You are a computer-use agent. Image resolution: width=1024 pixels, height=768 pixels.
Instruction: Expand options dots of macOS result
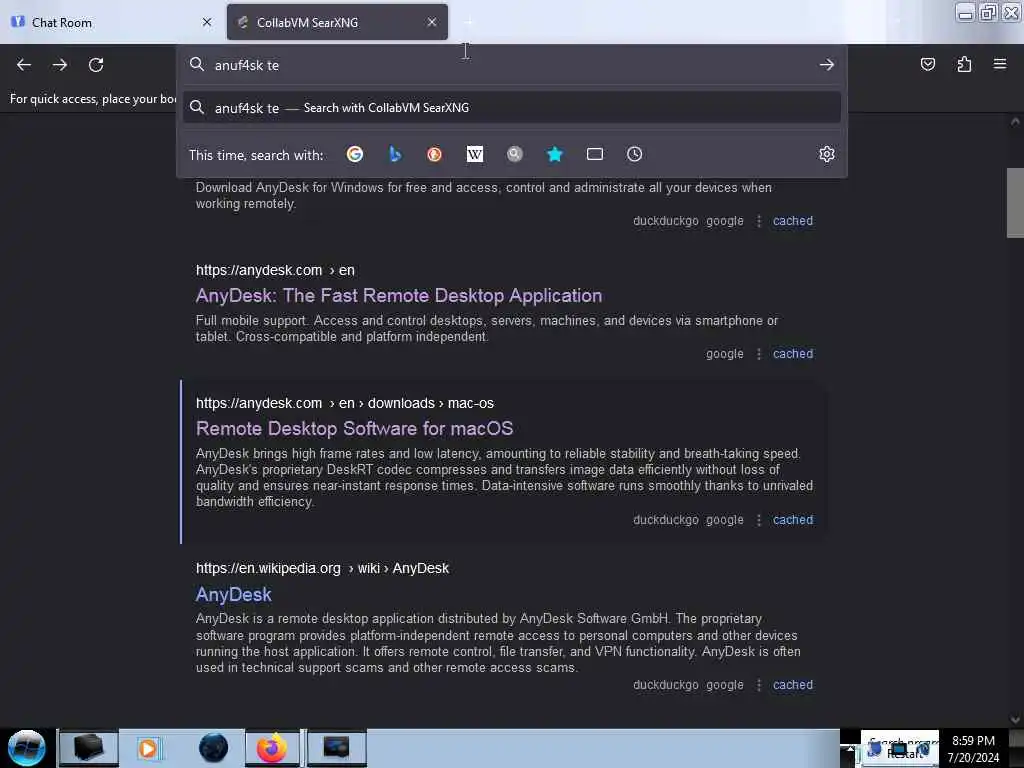758,520
